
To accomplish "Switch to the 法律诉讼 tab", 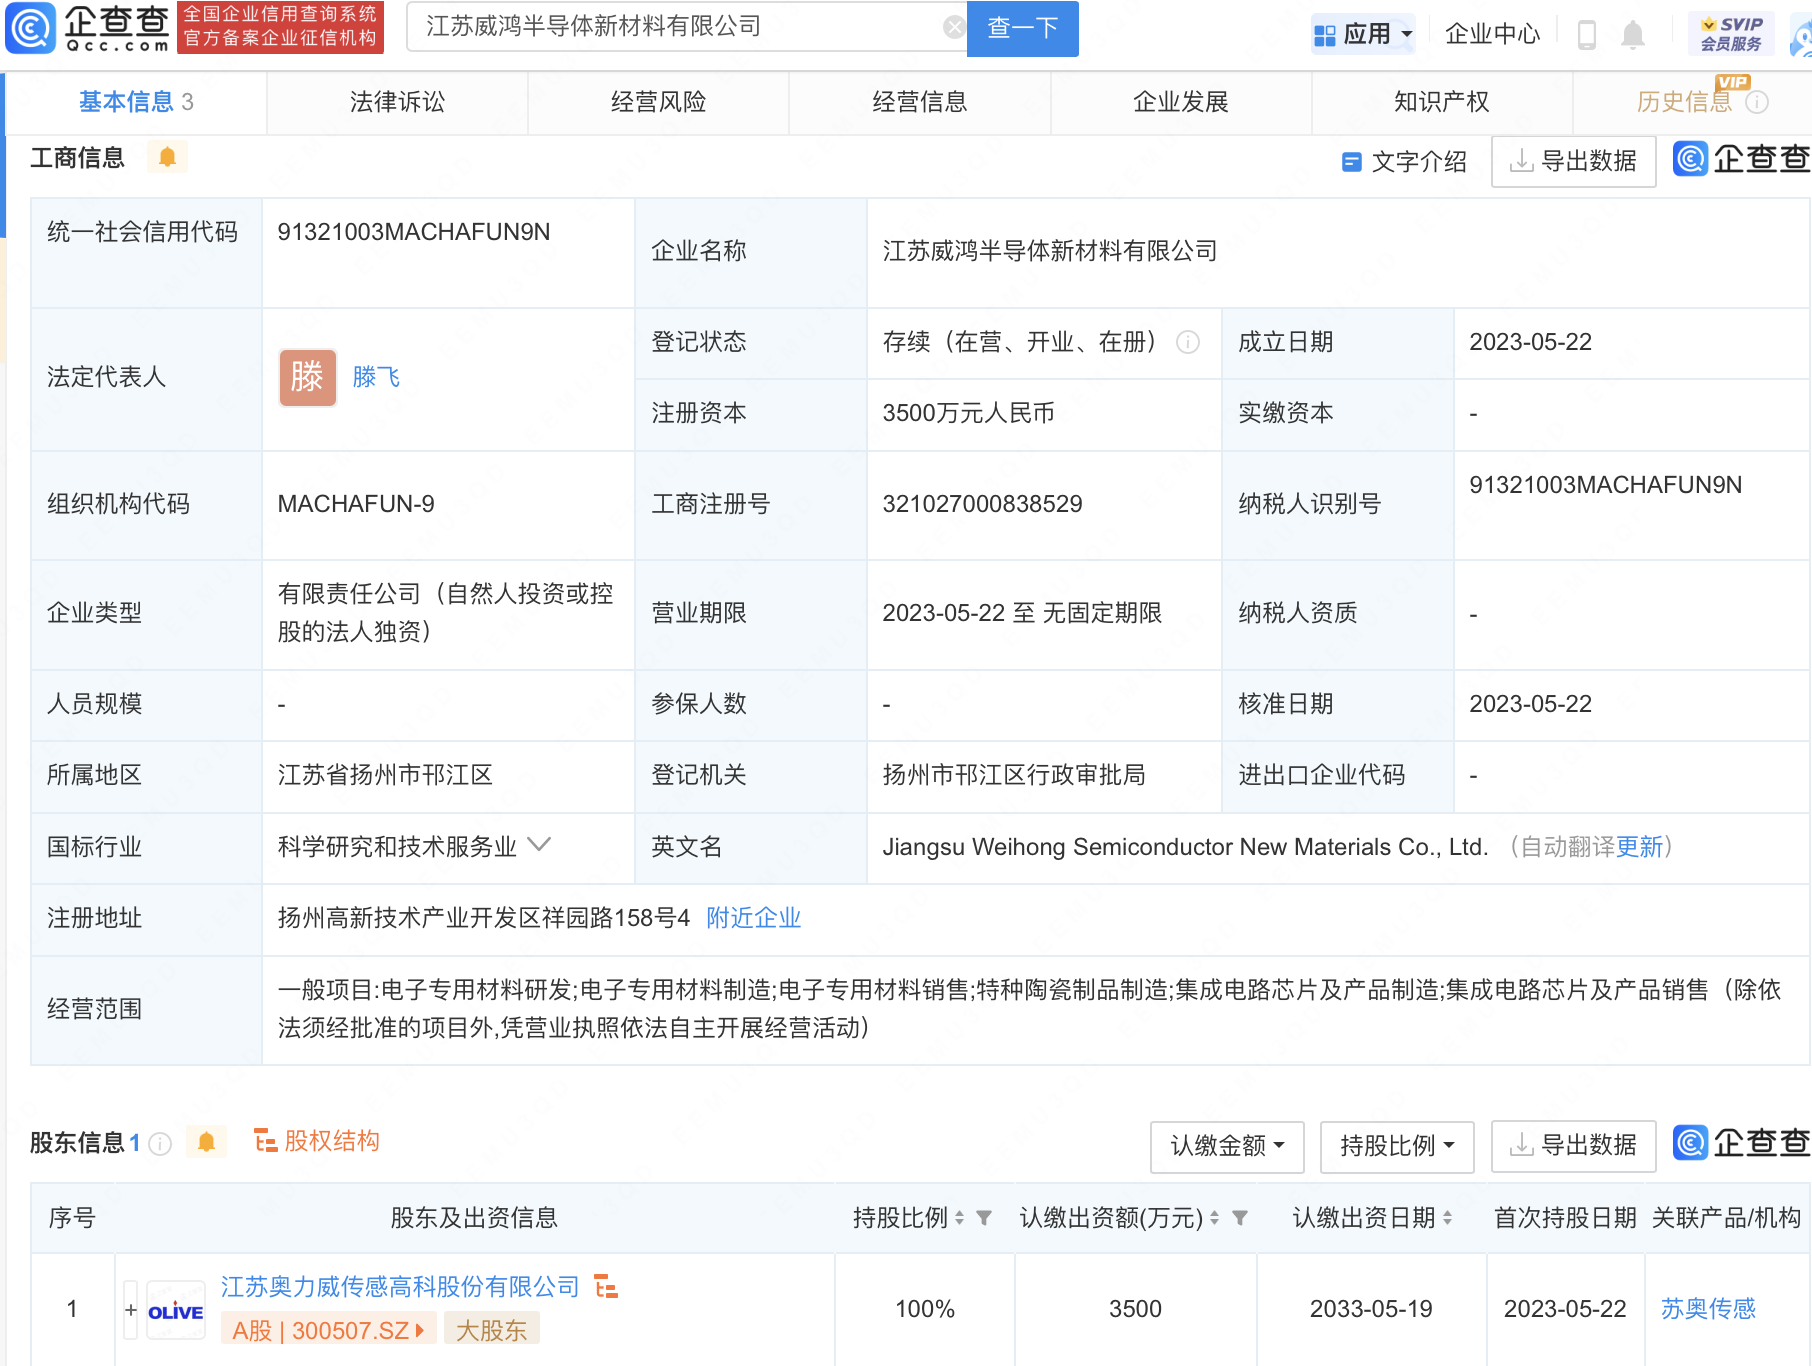I will click(396, 102).
